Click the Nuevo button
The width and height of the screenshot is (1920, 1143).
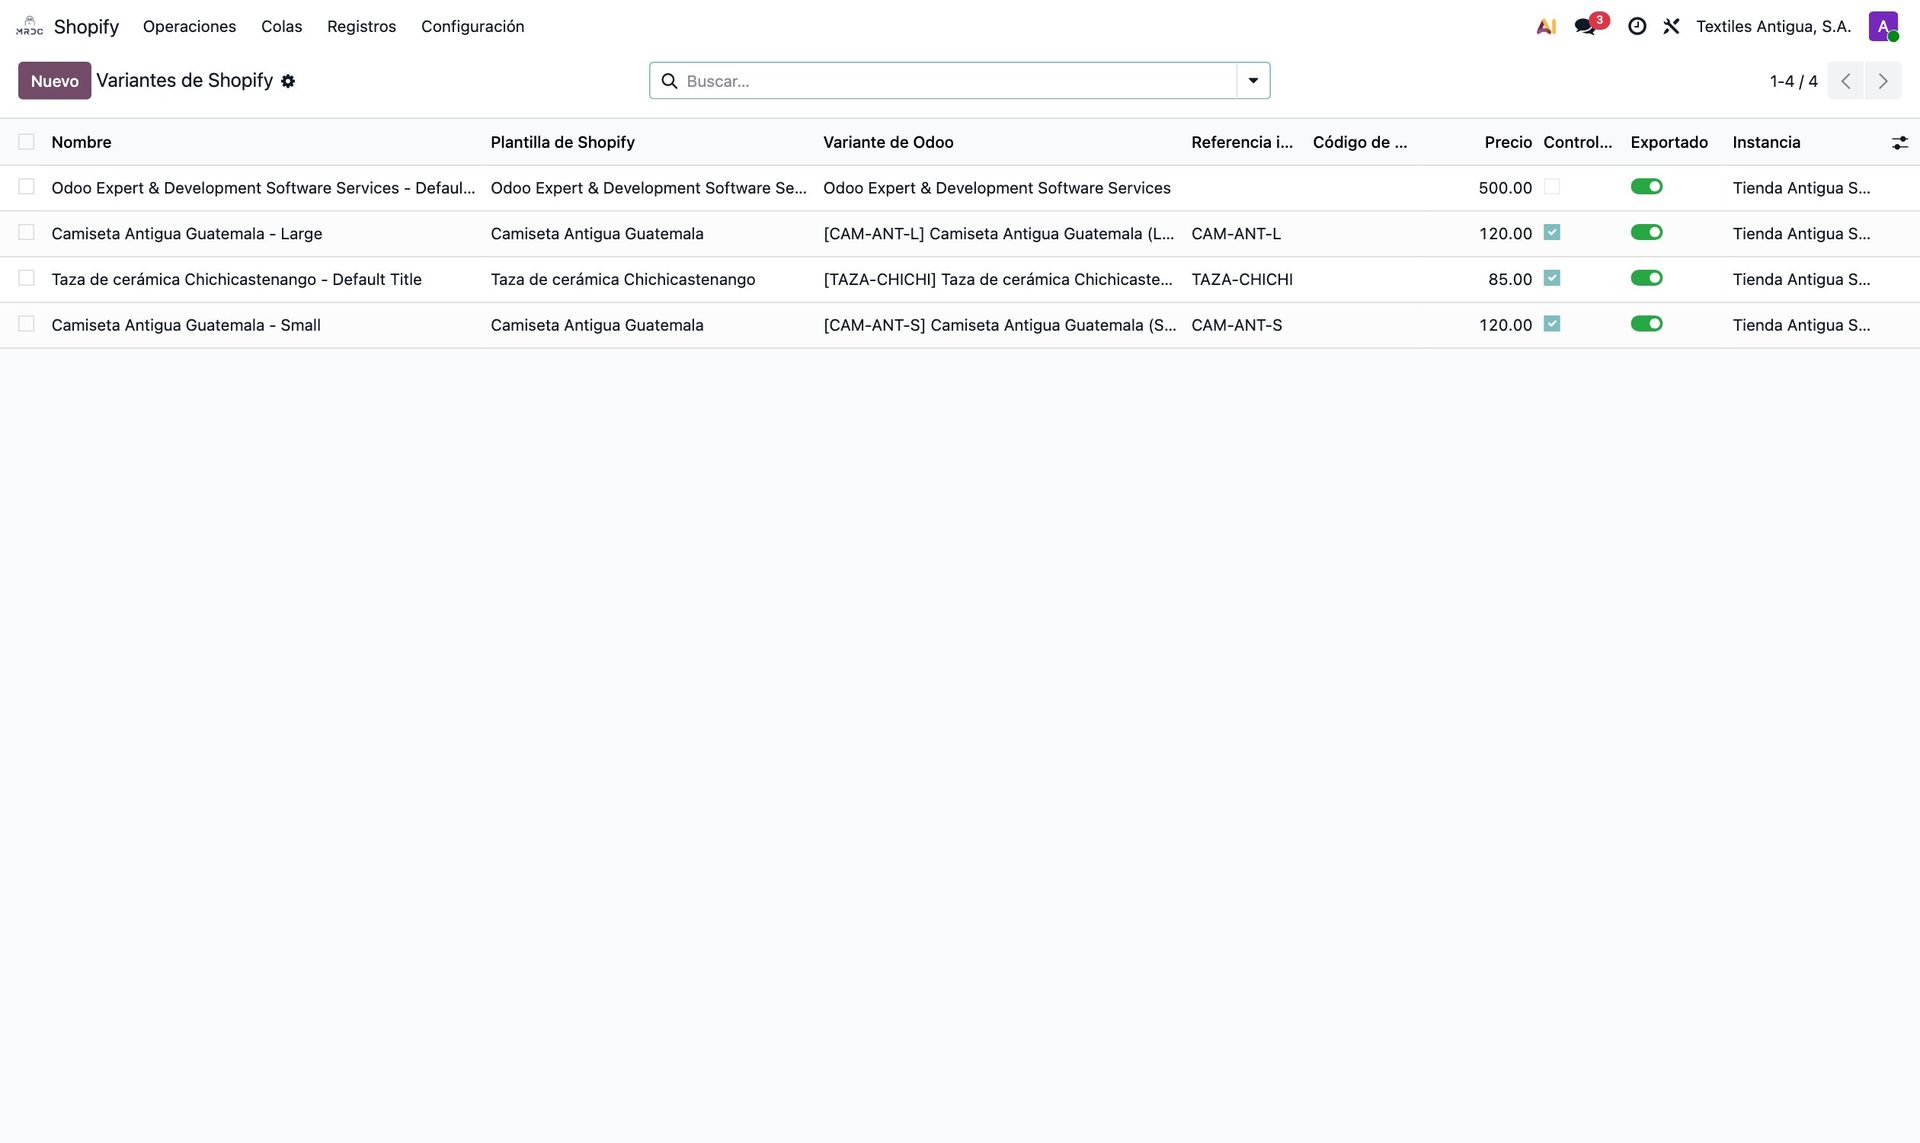pyautogui.click(x=54, y=81)
